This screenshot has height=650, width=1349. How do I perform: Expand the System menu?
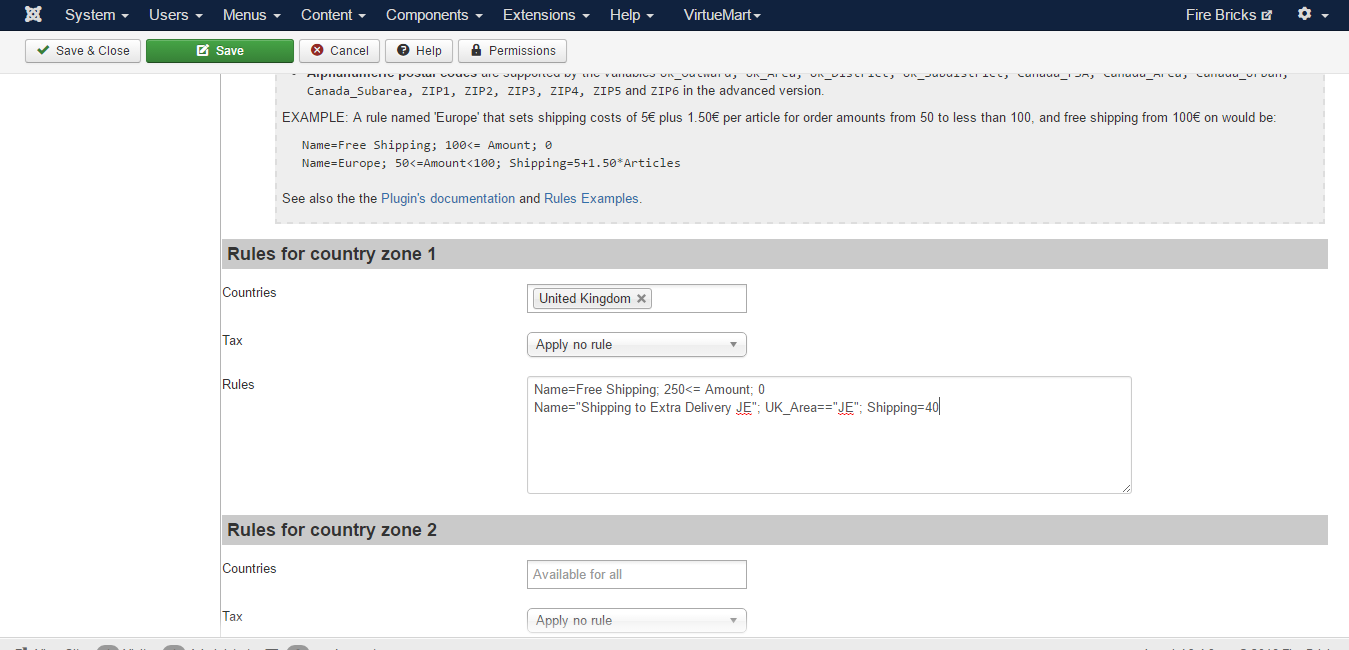pyautogui.click(x=96, y=15)
